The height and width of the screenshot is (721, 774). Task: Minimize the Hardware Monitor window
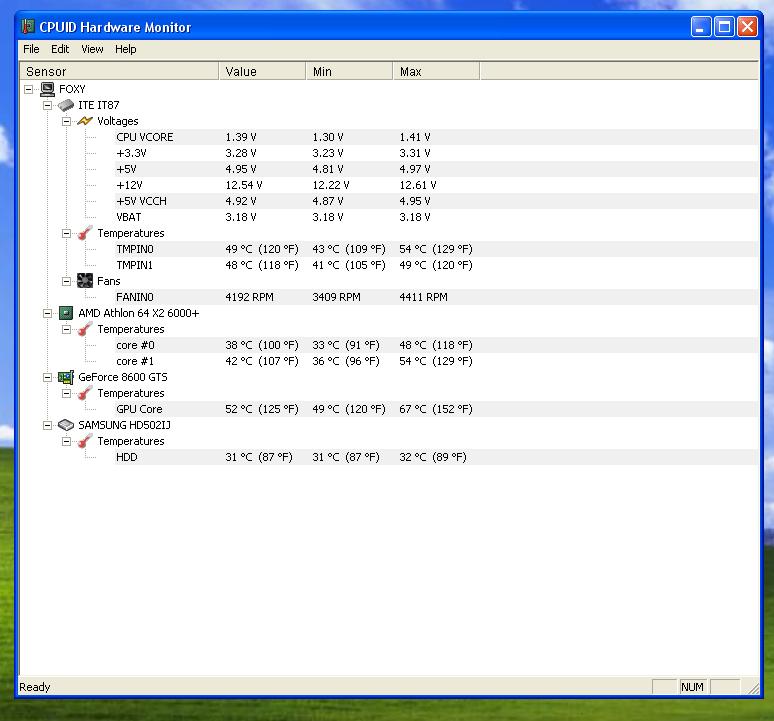pos(701,27)
